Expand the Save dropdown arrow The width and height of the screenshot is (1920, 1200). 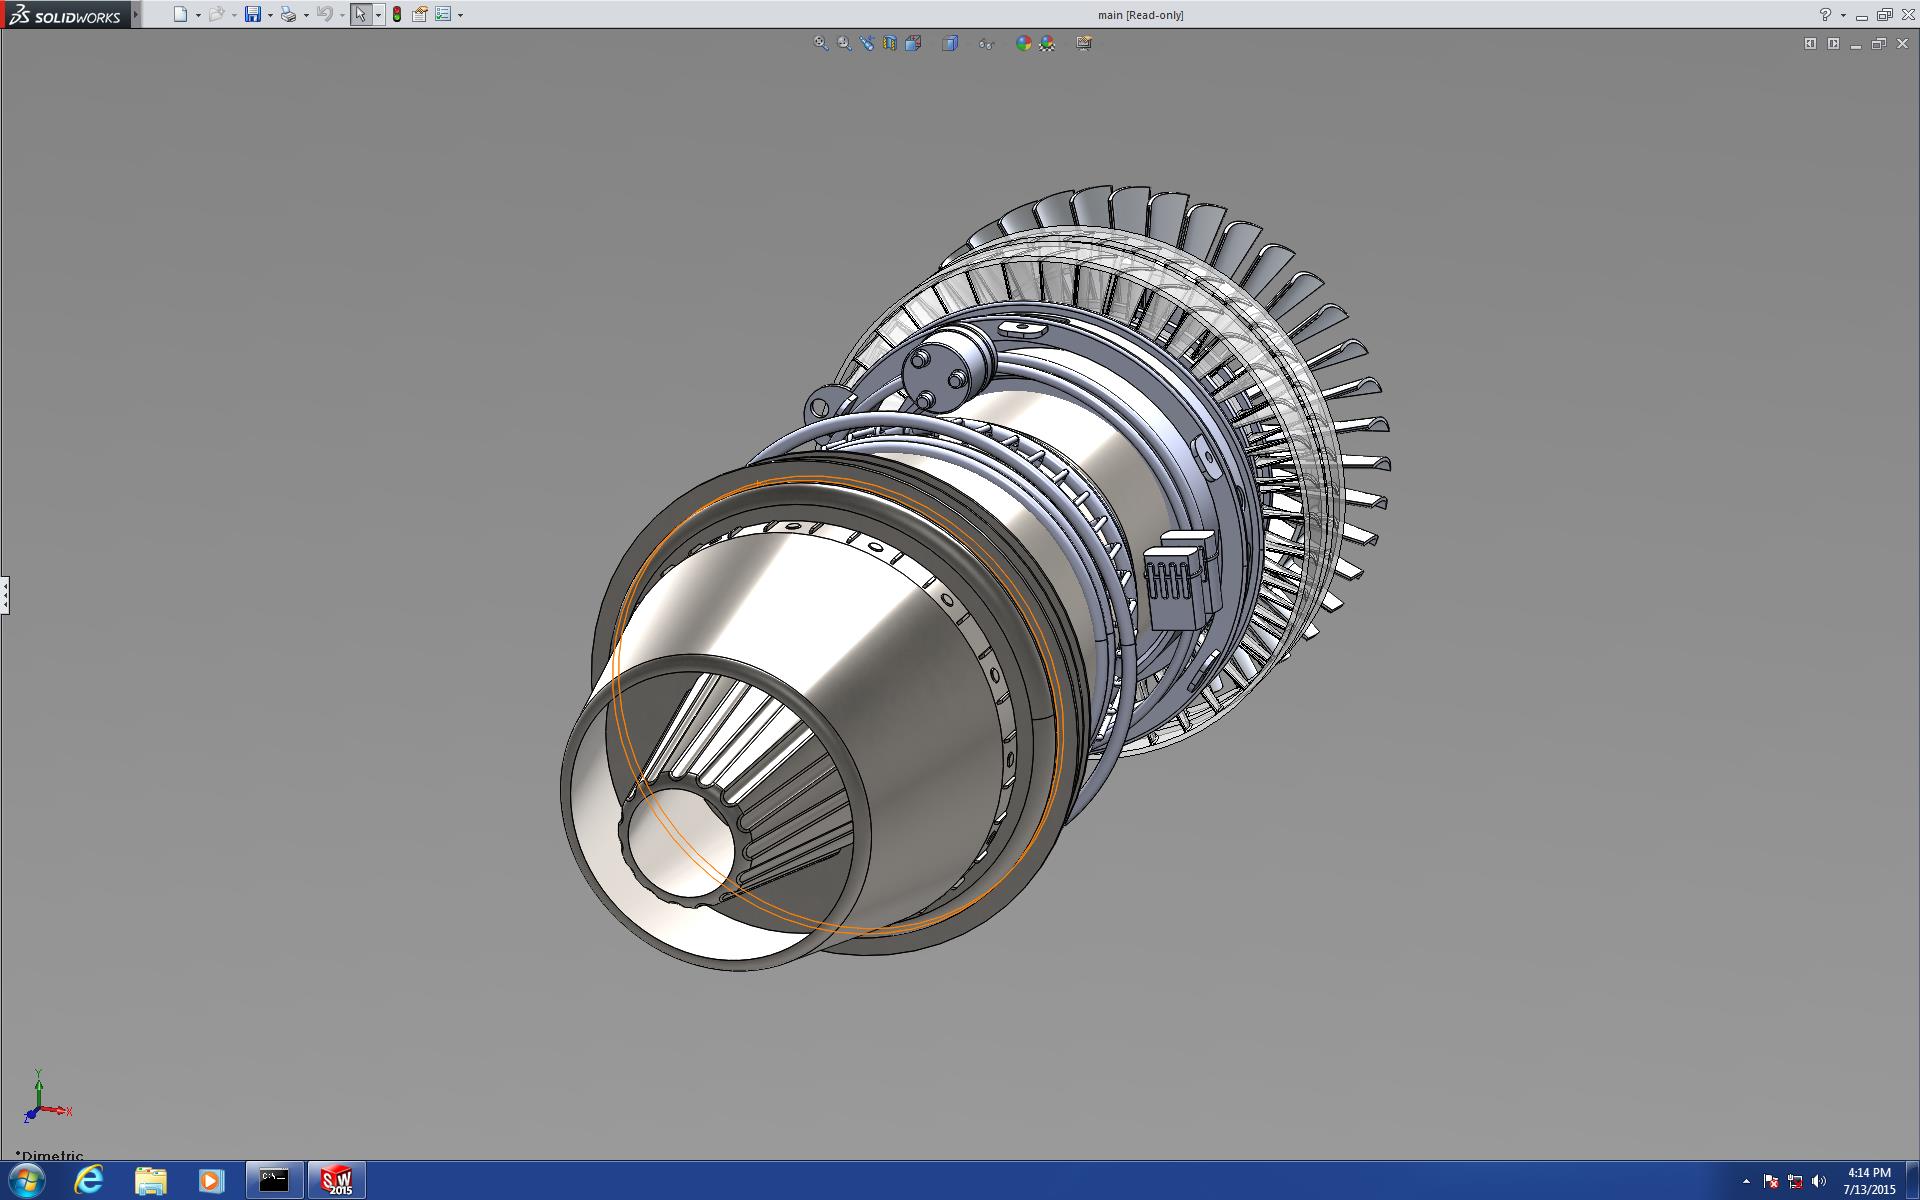pos(270,15)
